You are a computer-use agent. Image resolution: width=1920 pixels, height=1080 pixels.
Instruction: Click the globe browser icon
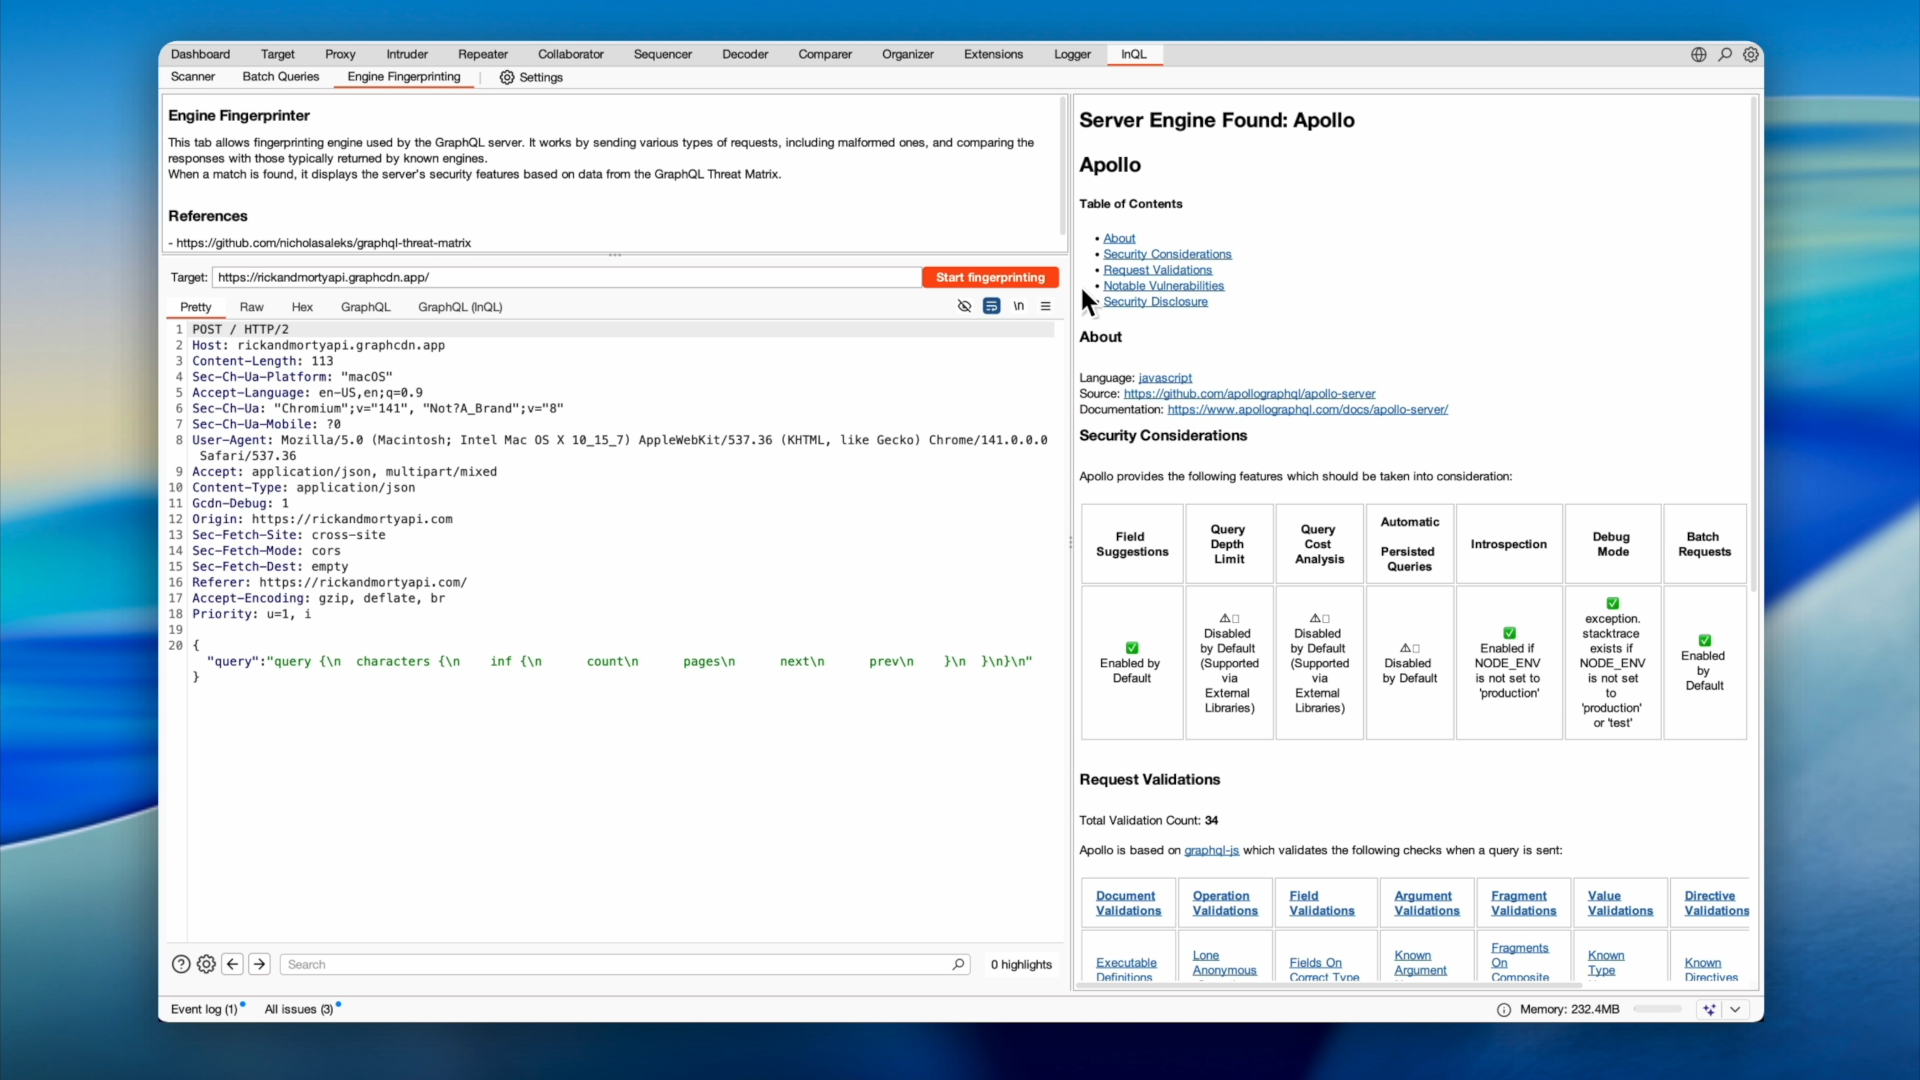[1698, 54]
